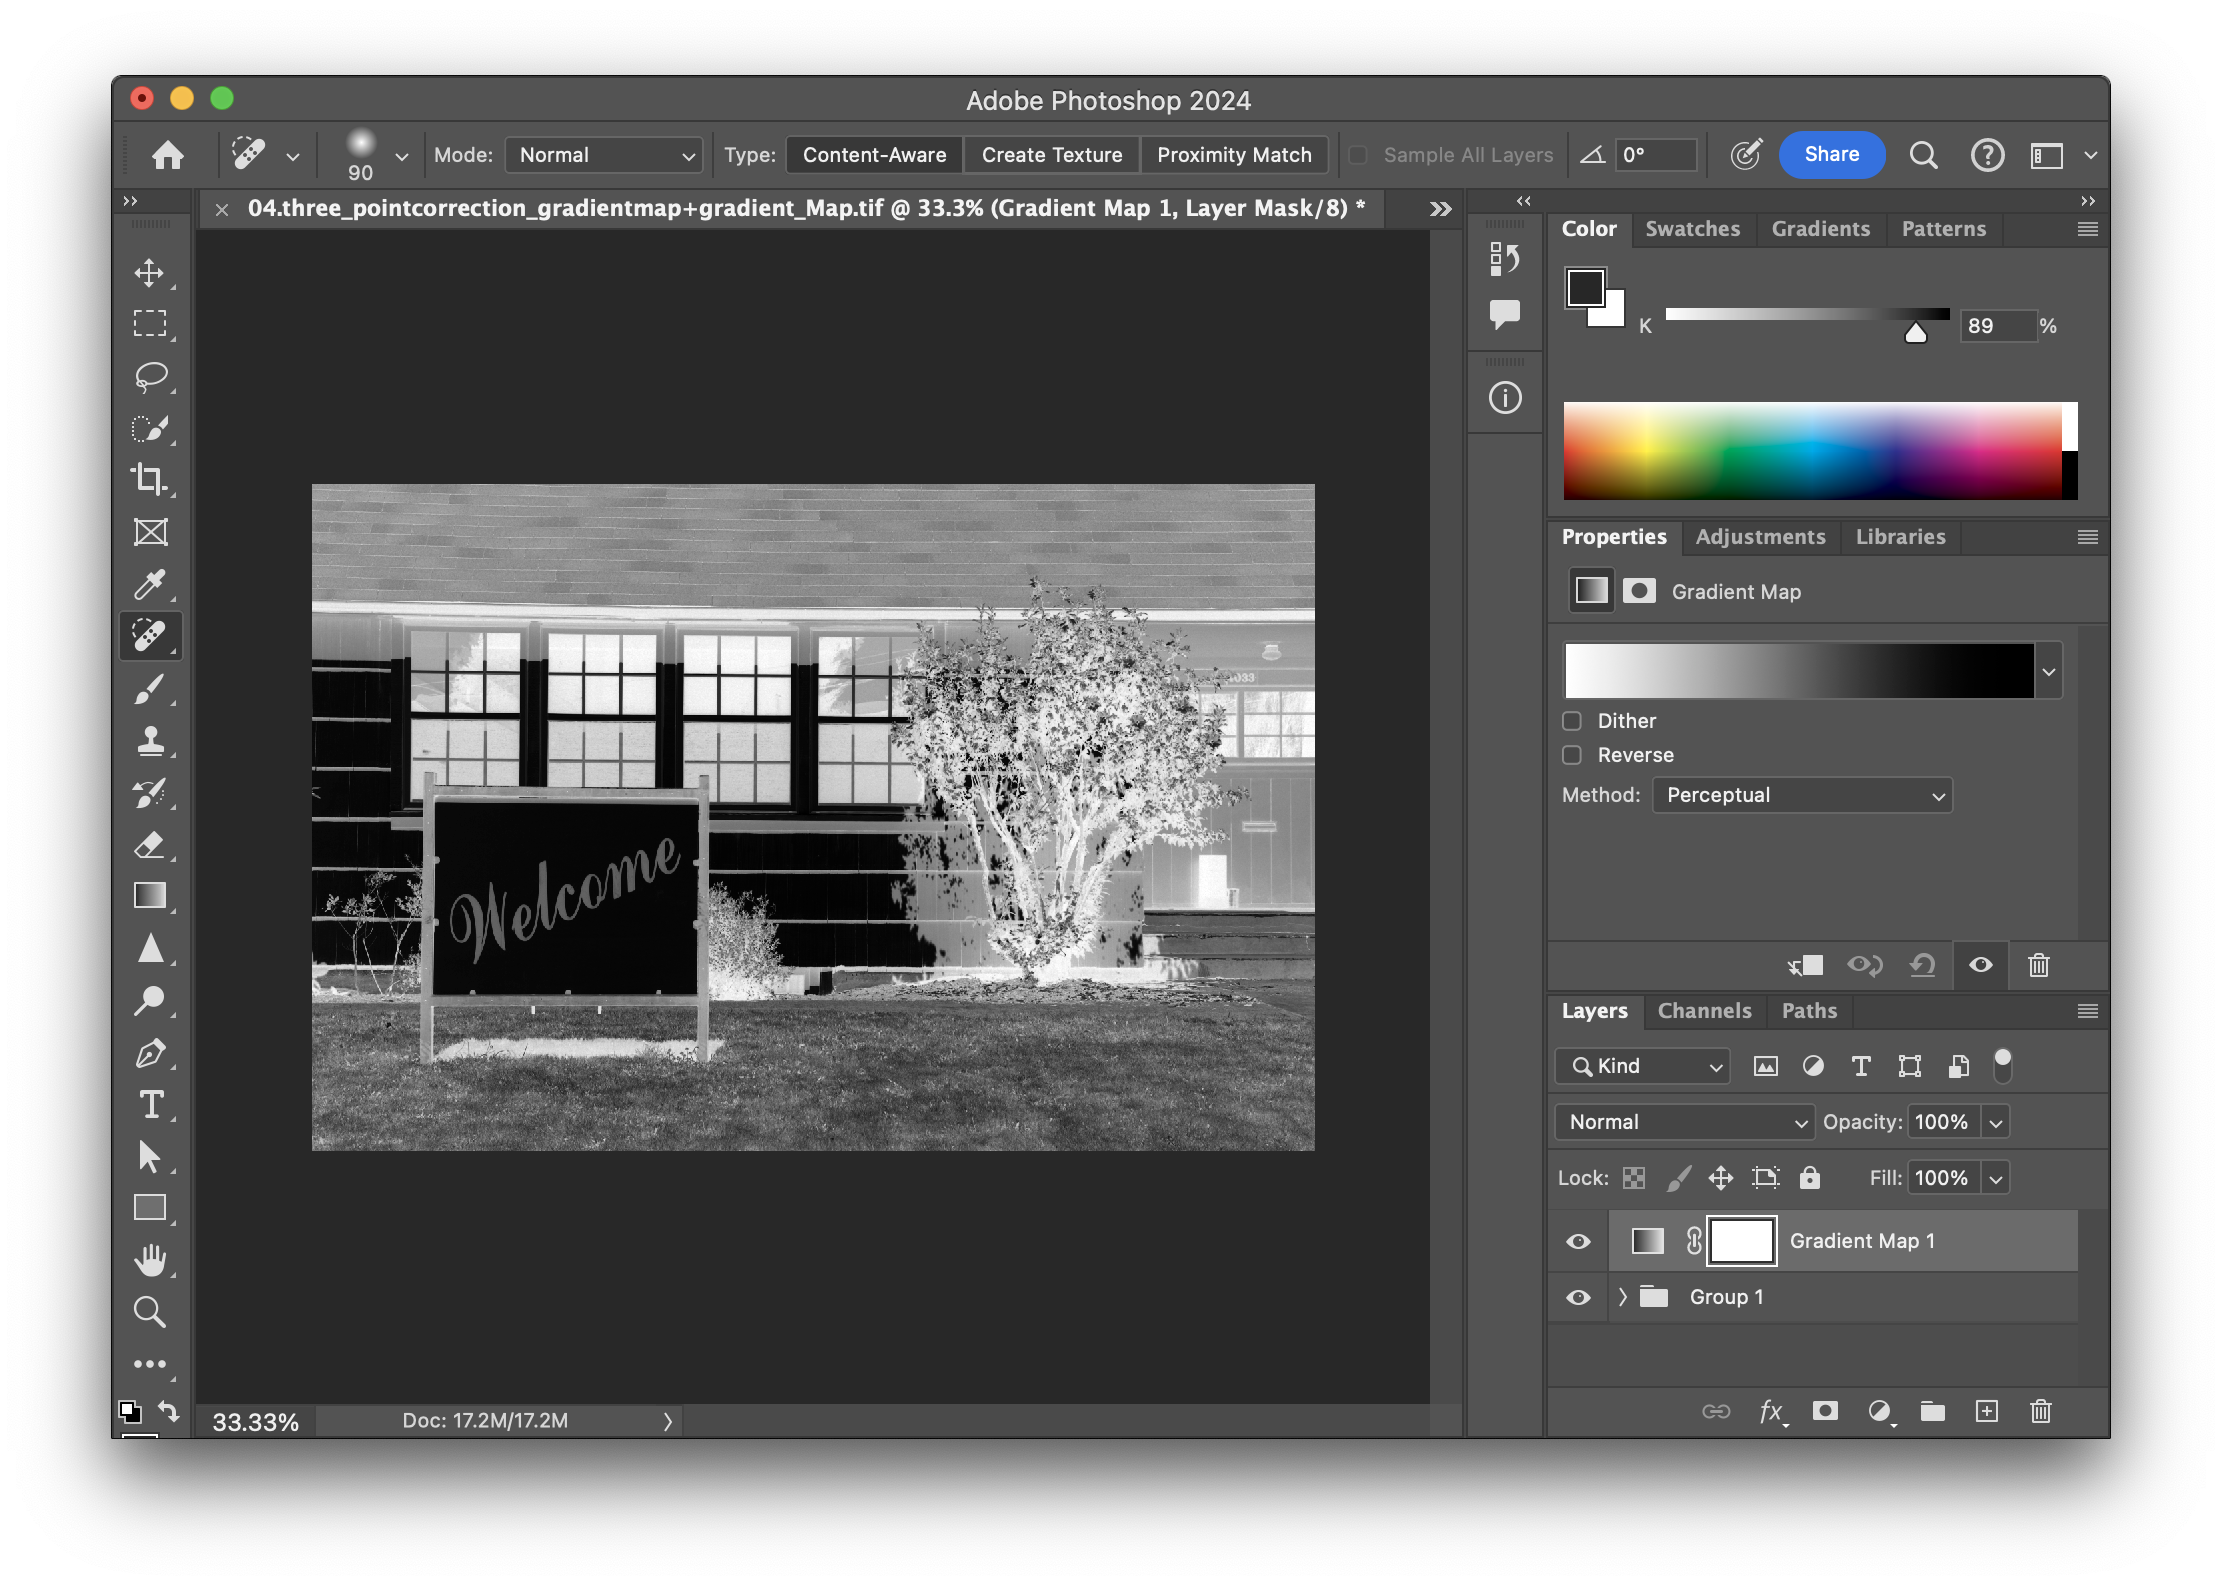Enable the Dither checkbox
Screen dimensions: 2222x1586
click(1572, 721)
